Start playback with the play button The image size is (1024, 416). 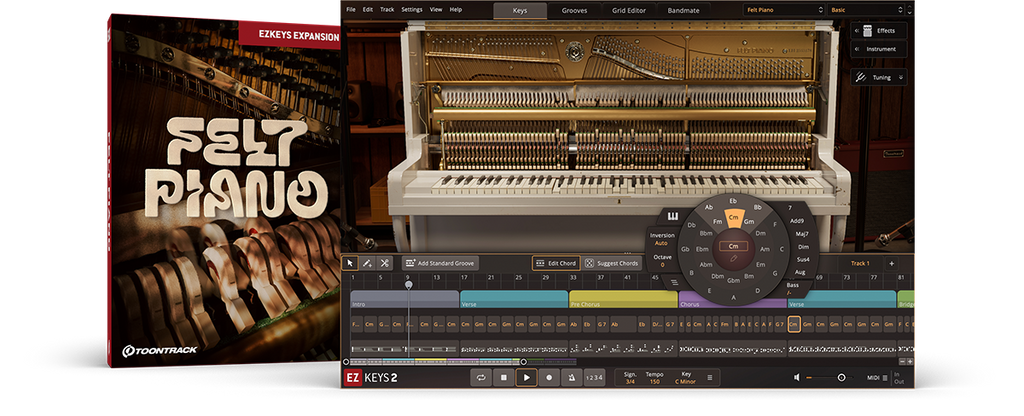[526, 377]
